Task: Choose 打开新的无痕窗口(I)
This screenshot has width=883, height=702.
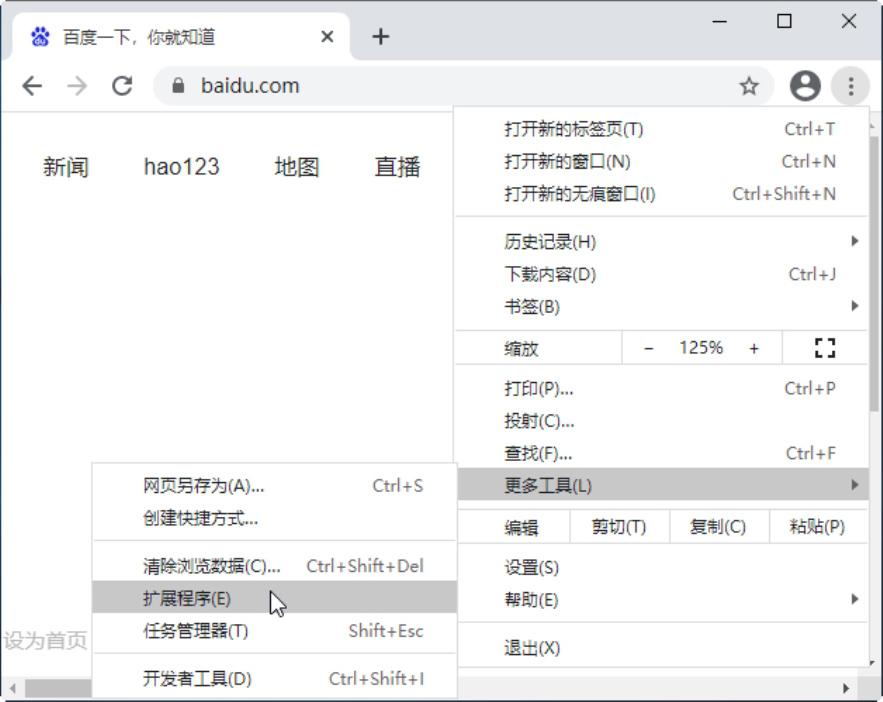Action: coord(661,194)
